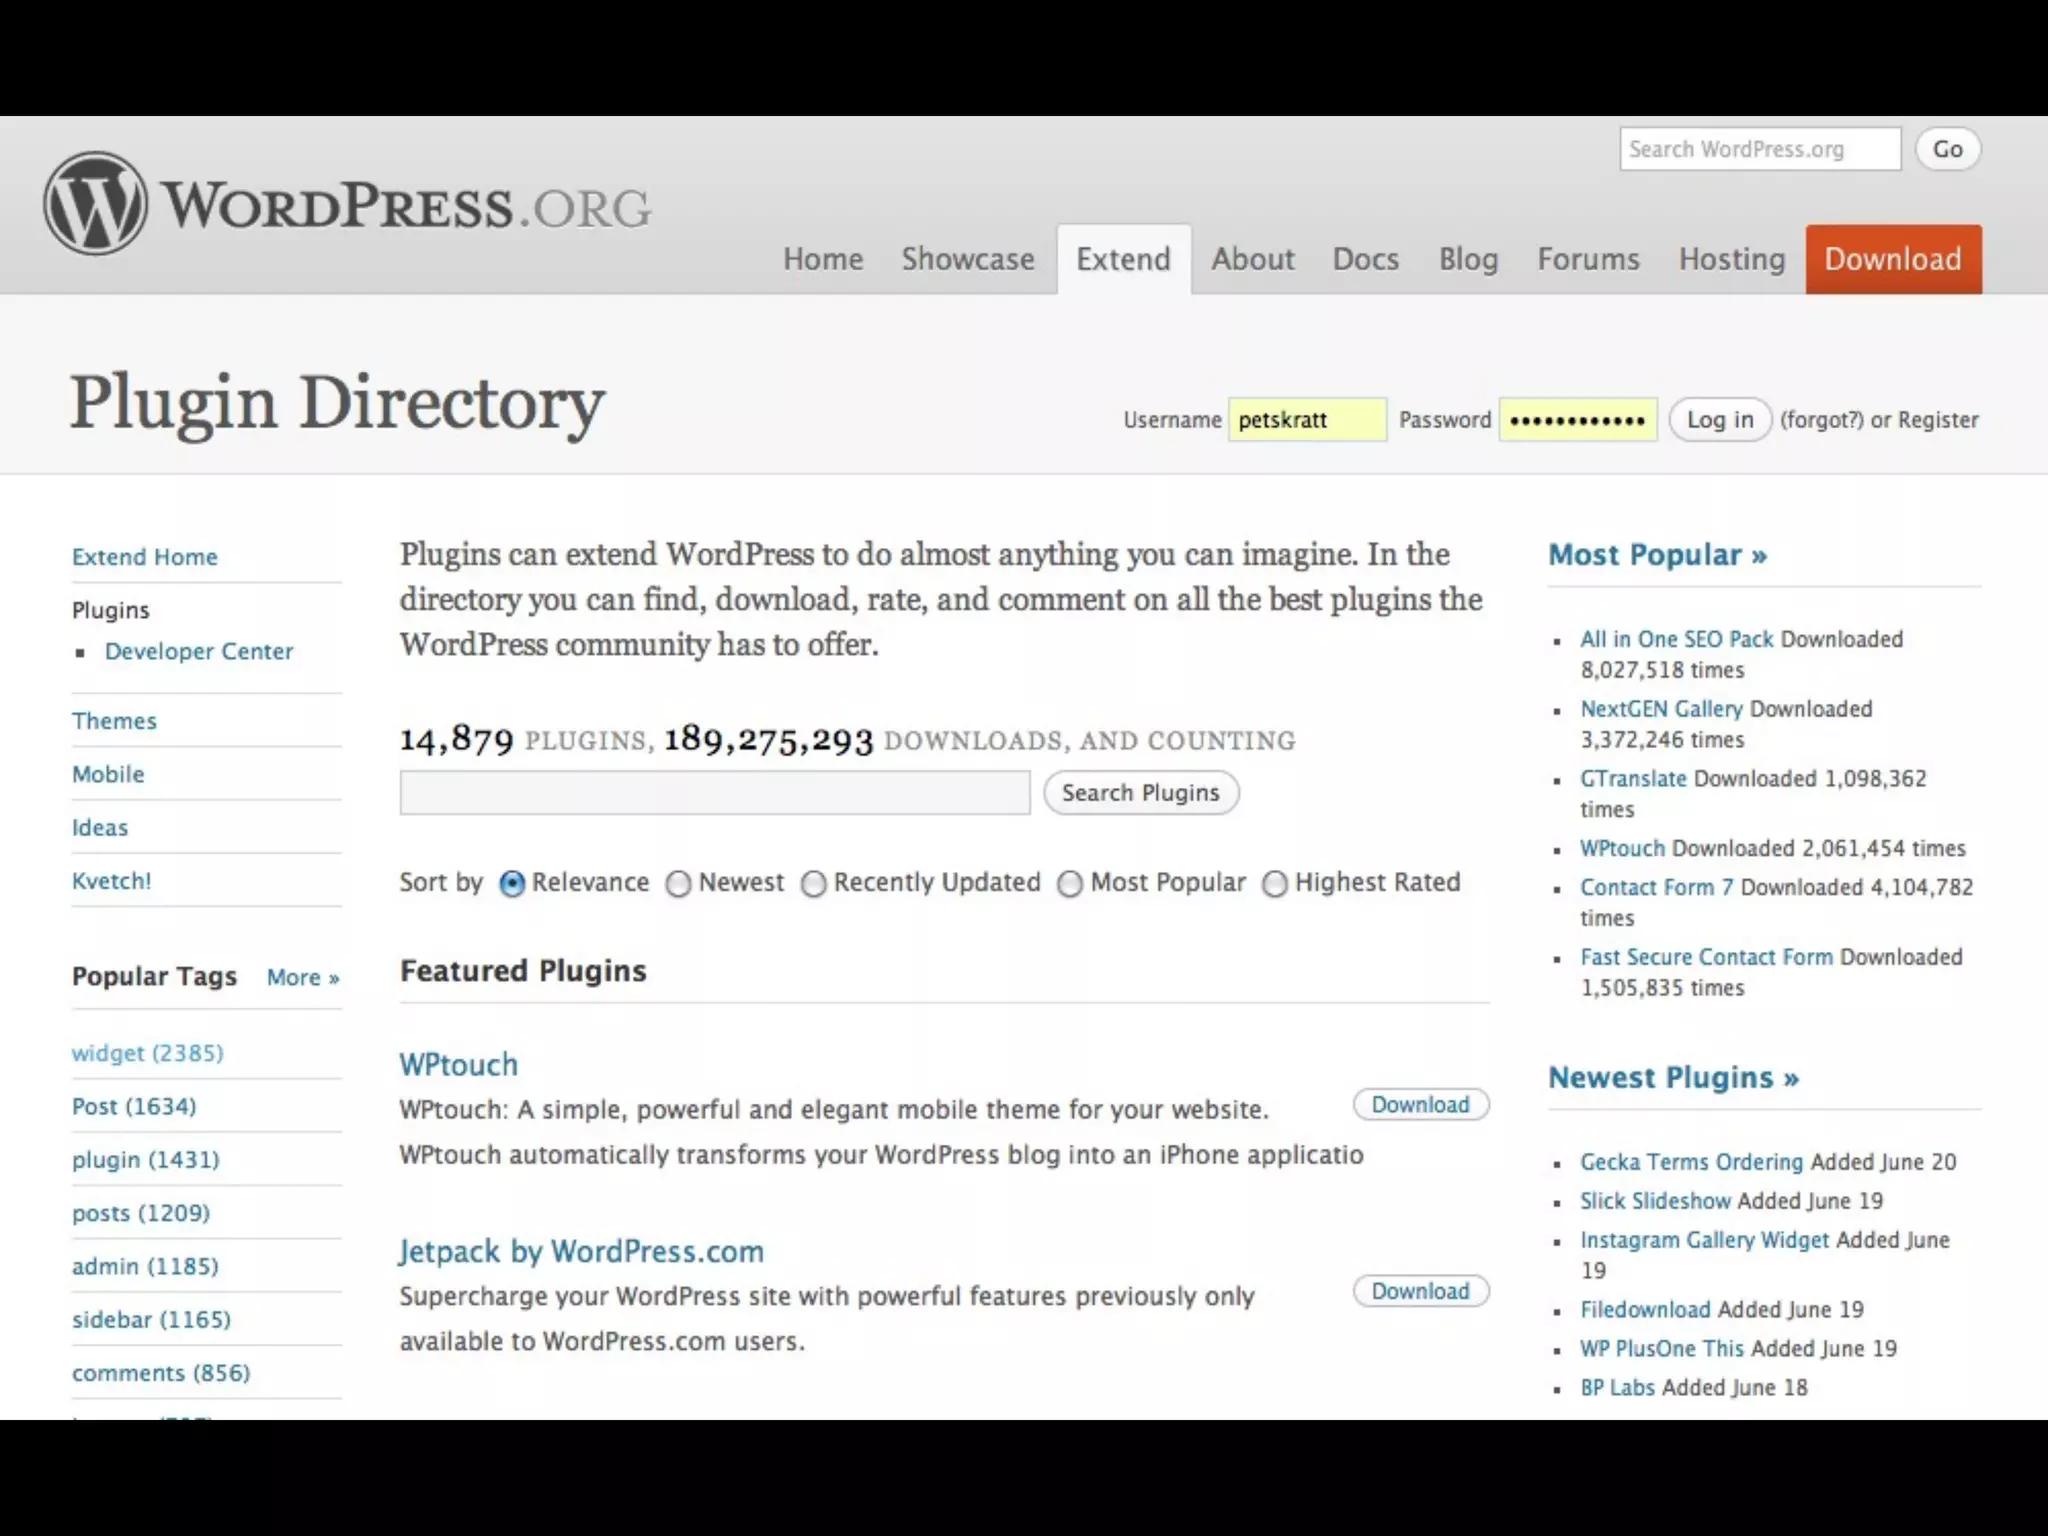Image resolution: width=2048 pixels, height=1536 pixels.
Task: Select Most Popular sort radio
Action: (1070, 884)
